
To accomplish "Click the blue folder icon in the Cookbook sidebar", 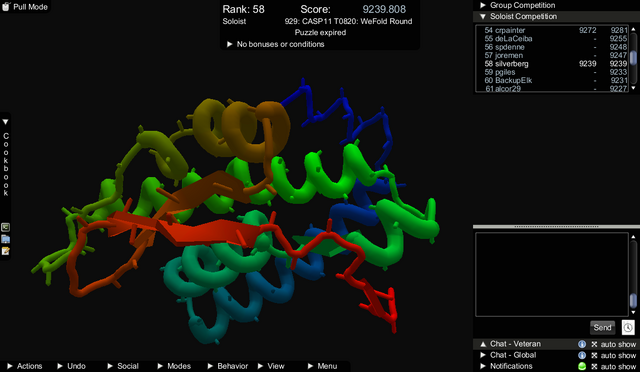I will [x=5, y=239].
